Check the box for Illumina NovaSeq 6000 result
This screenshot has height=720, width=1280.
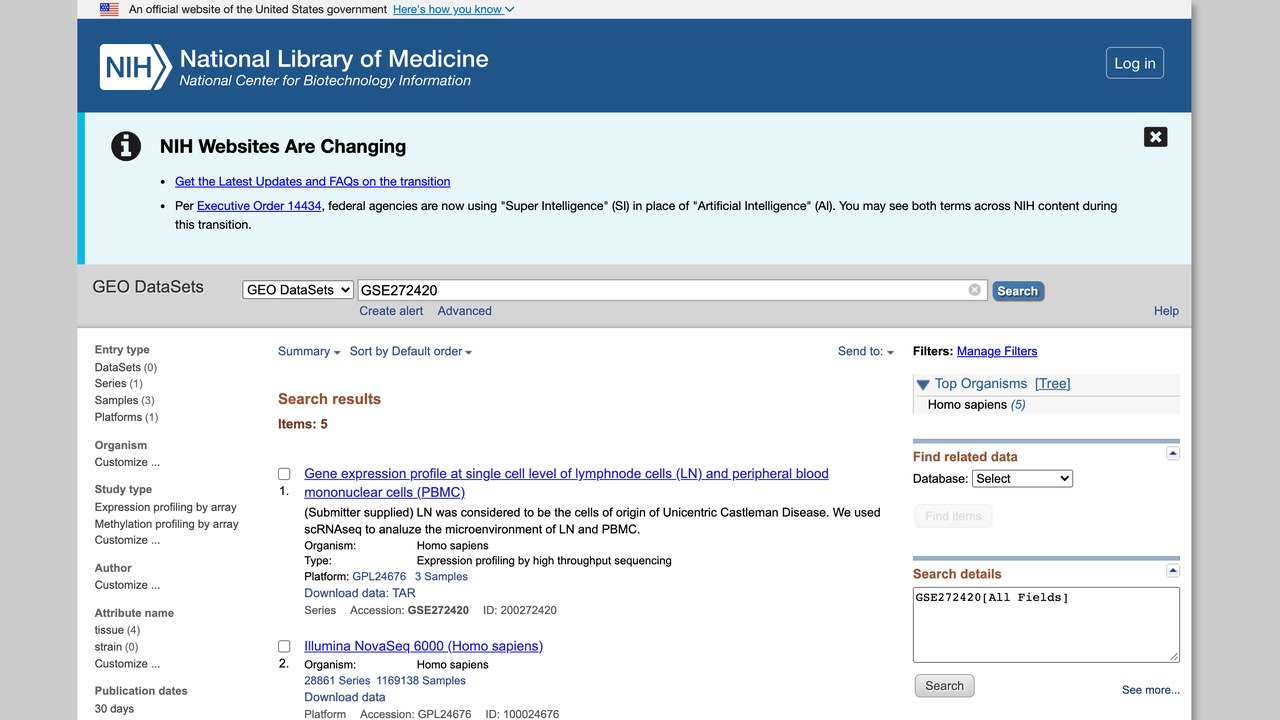click(x=284, y=647)
